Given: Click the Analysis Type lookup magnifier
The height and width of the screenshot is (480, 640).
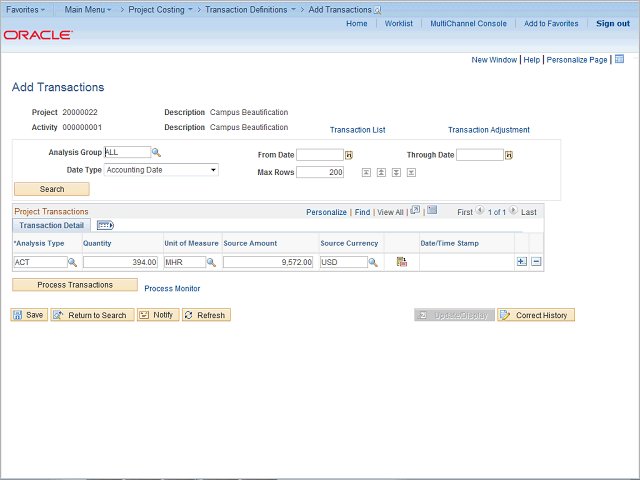Looking at the screenshot, I should pyautogui.click(x=72, y=262).
